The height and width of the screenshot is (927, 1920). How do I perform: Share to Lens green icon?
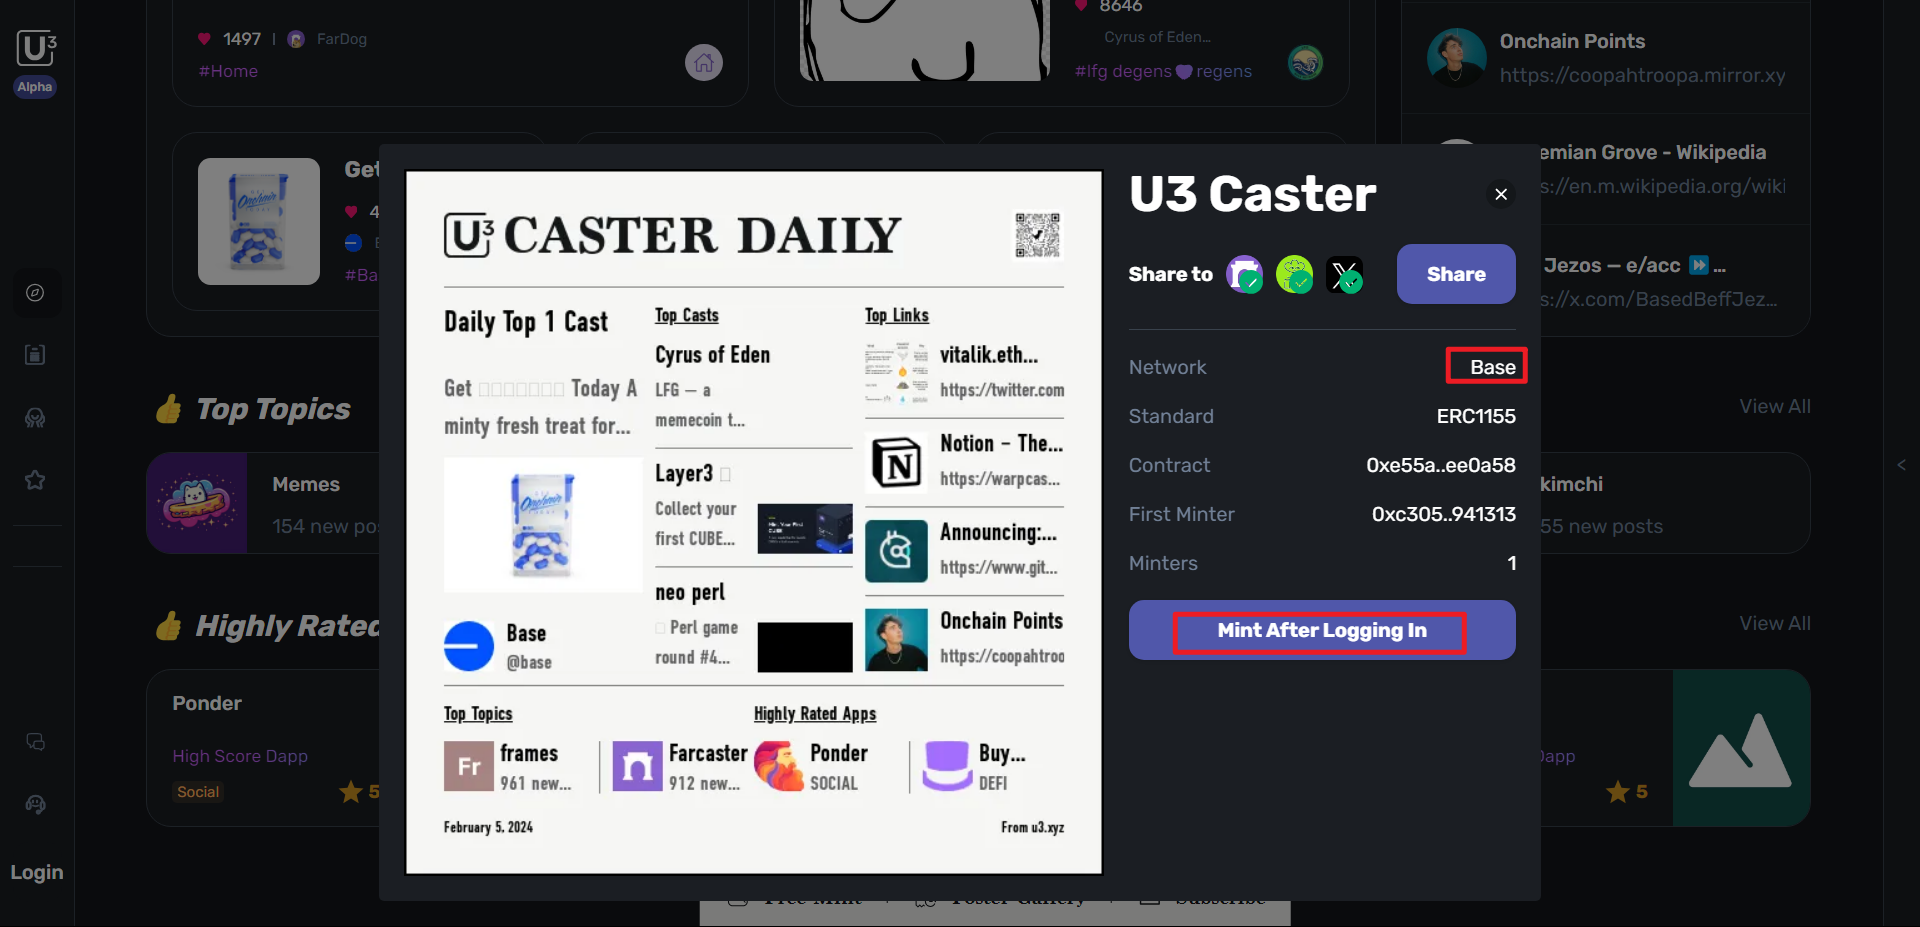pyautogui.click(x=1294, y=274)
